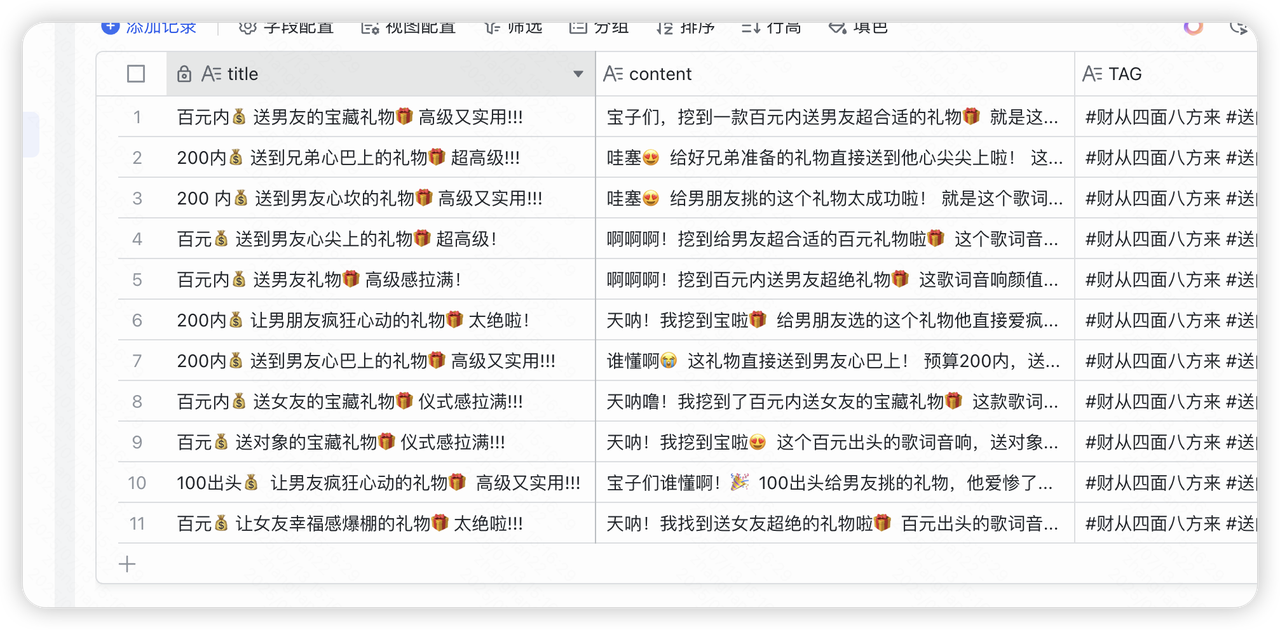
Task: Select title cell '百元 让女友幸福感爆棚的礼物 太绝啦!!!'
Action: [x=381, y=524]
